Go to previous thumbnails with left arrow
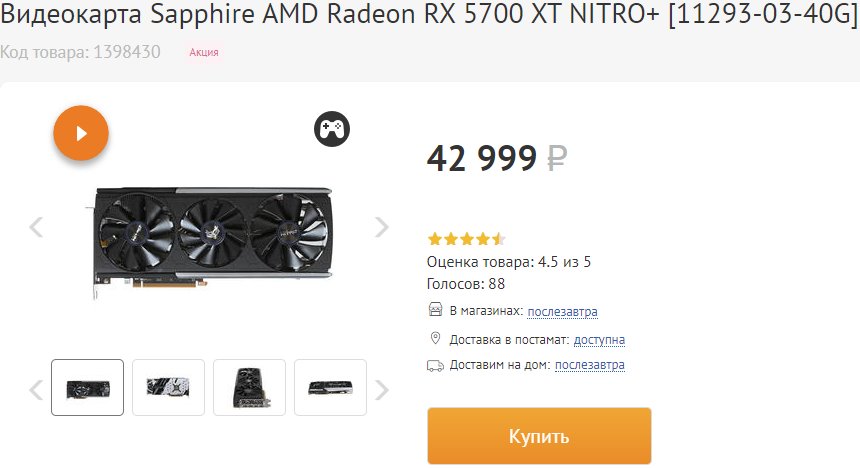860x468 pixels. (x=36, y=390)
